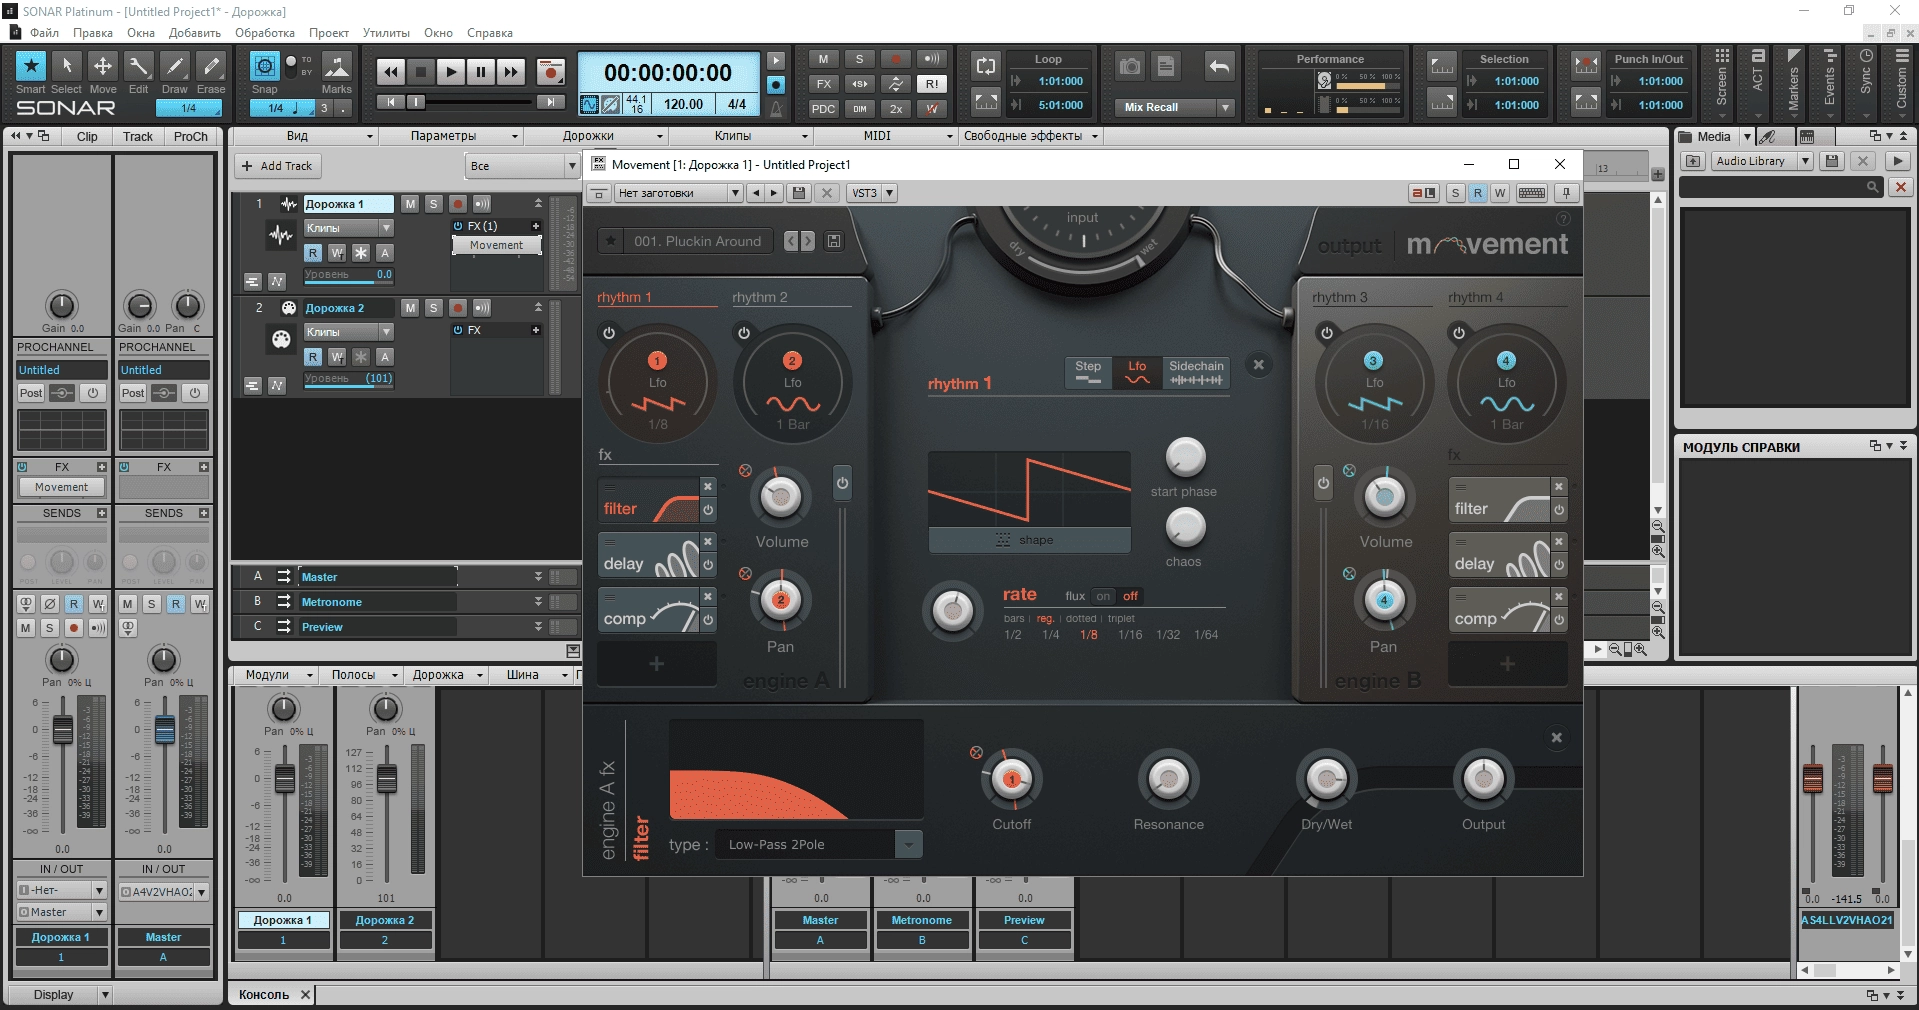Select Step modulation tab
Viewport: 1919px width, 1010px height.
pos(1088,372)
